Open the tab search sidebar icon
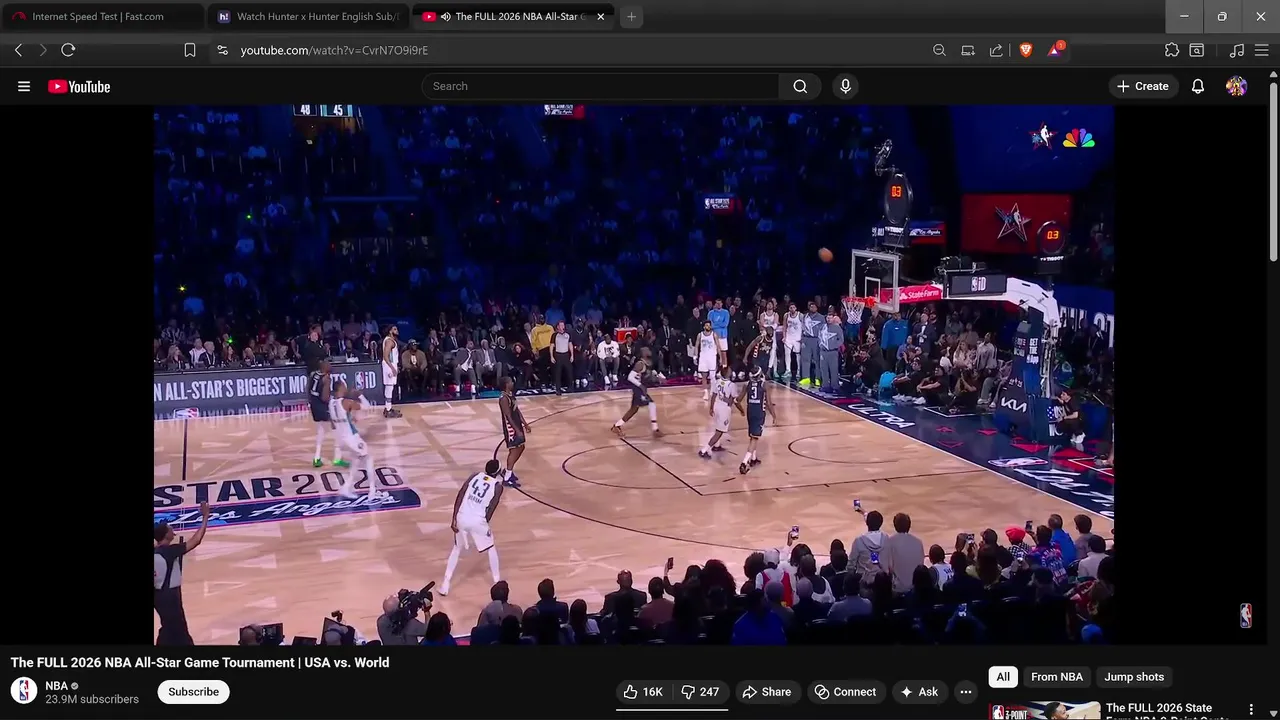 click(1196, 50)
